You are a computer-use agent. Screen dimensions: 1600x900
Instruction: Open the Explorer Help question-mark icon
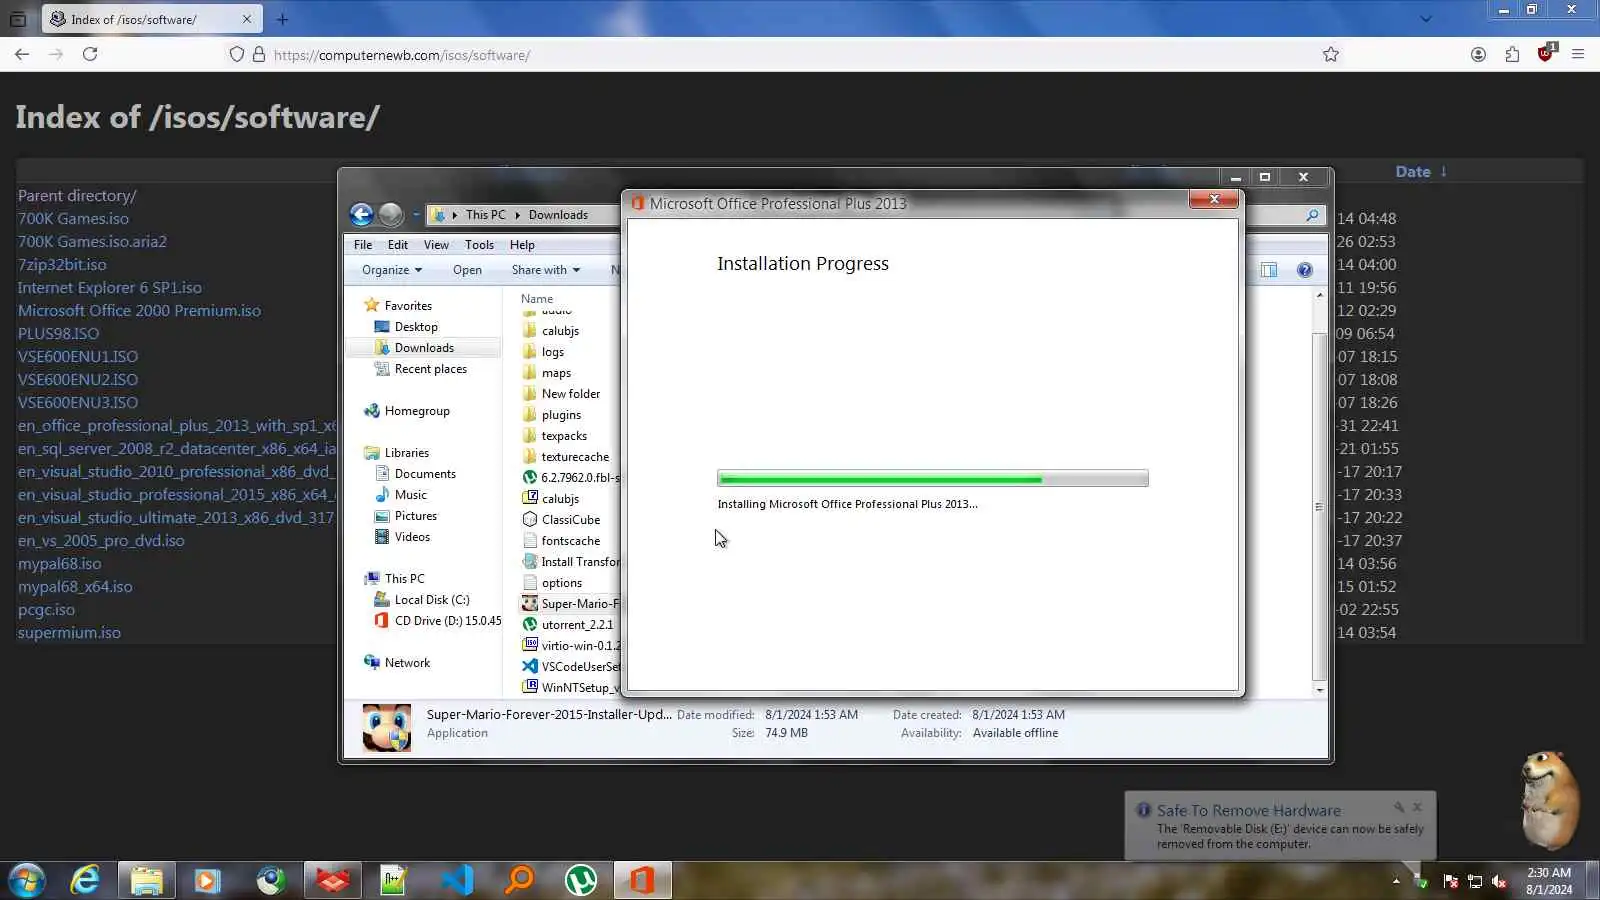(x=1304, y=270)
